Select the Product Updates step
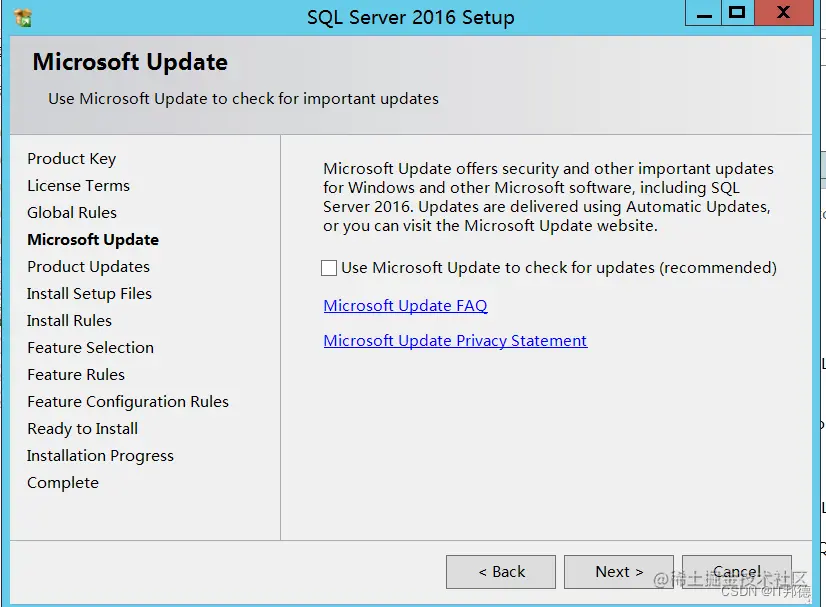The height and width of the screenshot is (607, 826). click(88, 267)
